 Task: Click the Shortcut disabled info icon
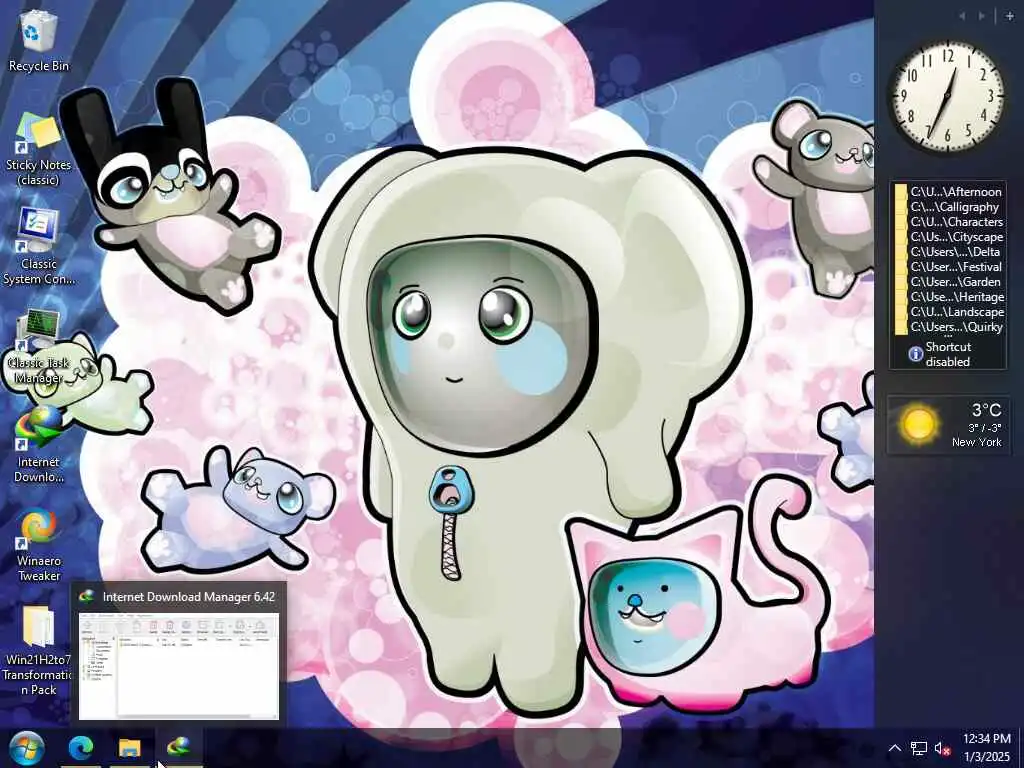[x=916, y=354]
